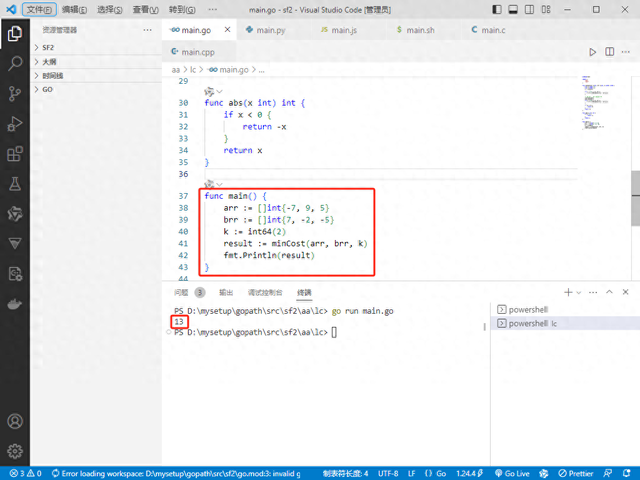Open terminal panel more actions
The image size is (640, 480).
[593, 292]
